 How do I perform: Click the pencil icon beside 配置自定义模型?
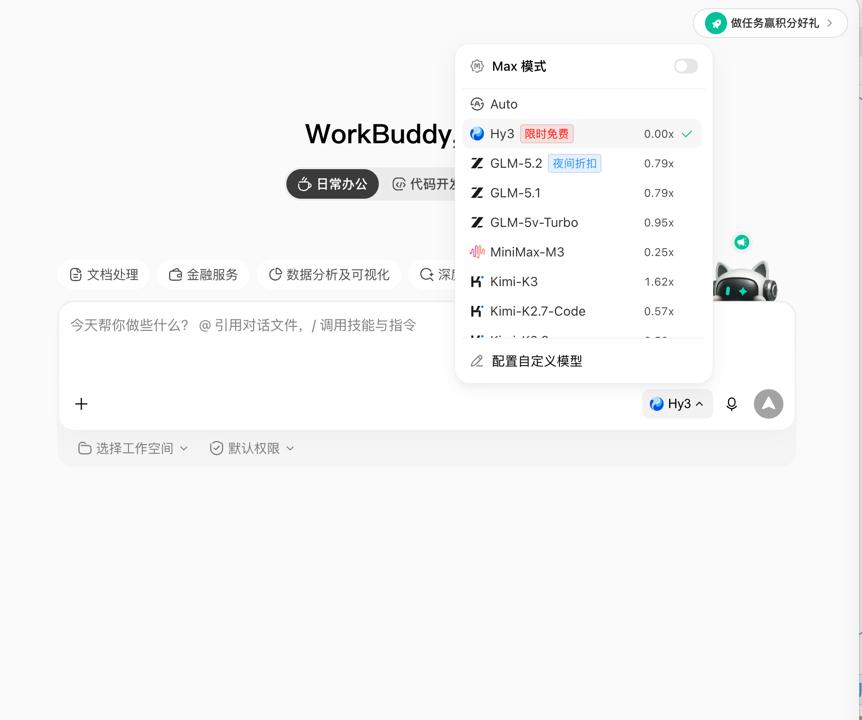pyautogui.click(x=477, y=361)
